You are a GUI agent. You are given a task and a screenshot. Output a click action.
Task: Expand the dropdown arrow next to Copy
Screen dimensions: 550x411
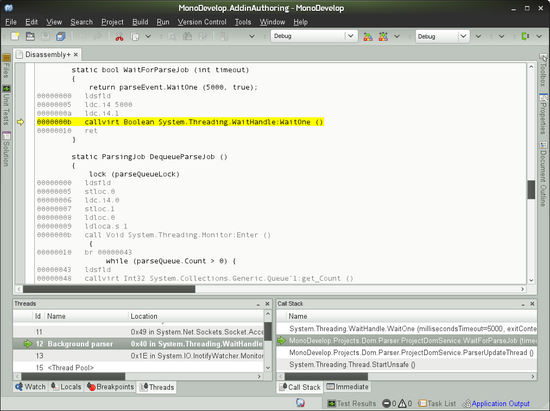[x=148, y=36]
